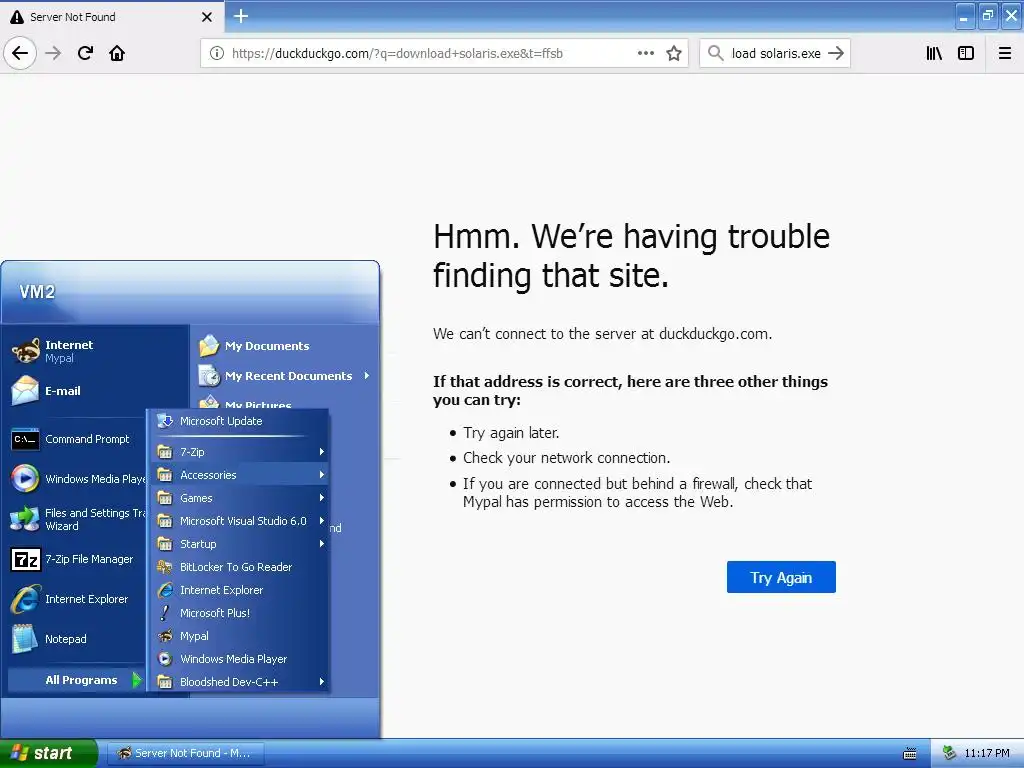This screenshot has width=1024, height=768.
Task: Click the network tray icon
Action: pos(950,753)
